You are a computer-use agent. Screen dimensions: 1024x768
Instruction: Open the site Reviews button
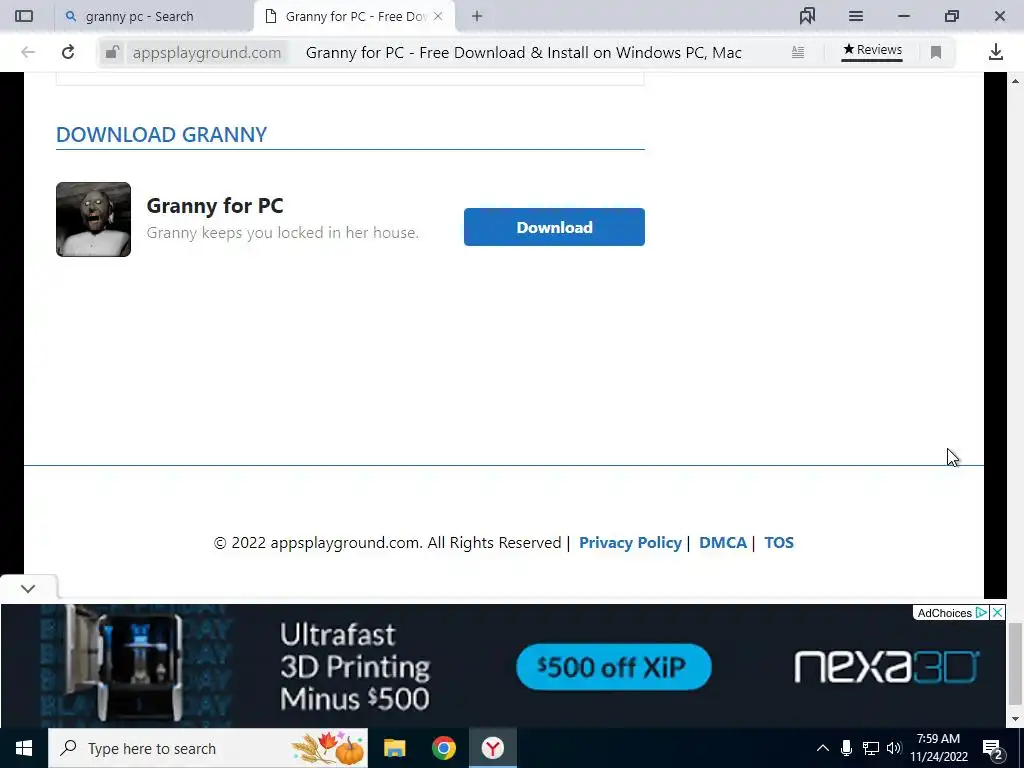(x=872, y=50)
